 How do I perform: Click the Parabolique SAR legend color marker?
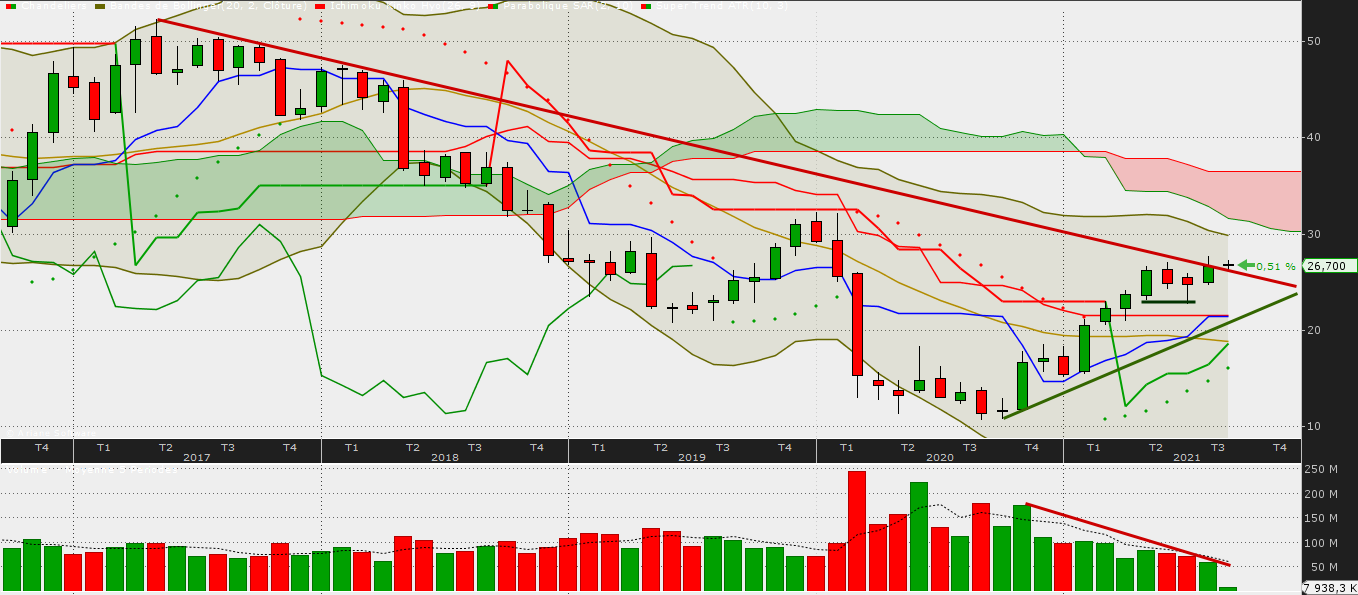(495, 5)
